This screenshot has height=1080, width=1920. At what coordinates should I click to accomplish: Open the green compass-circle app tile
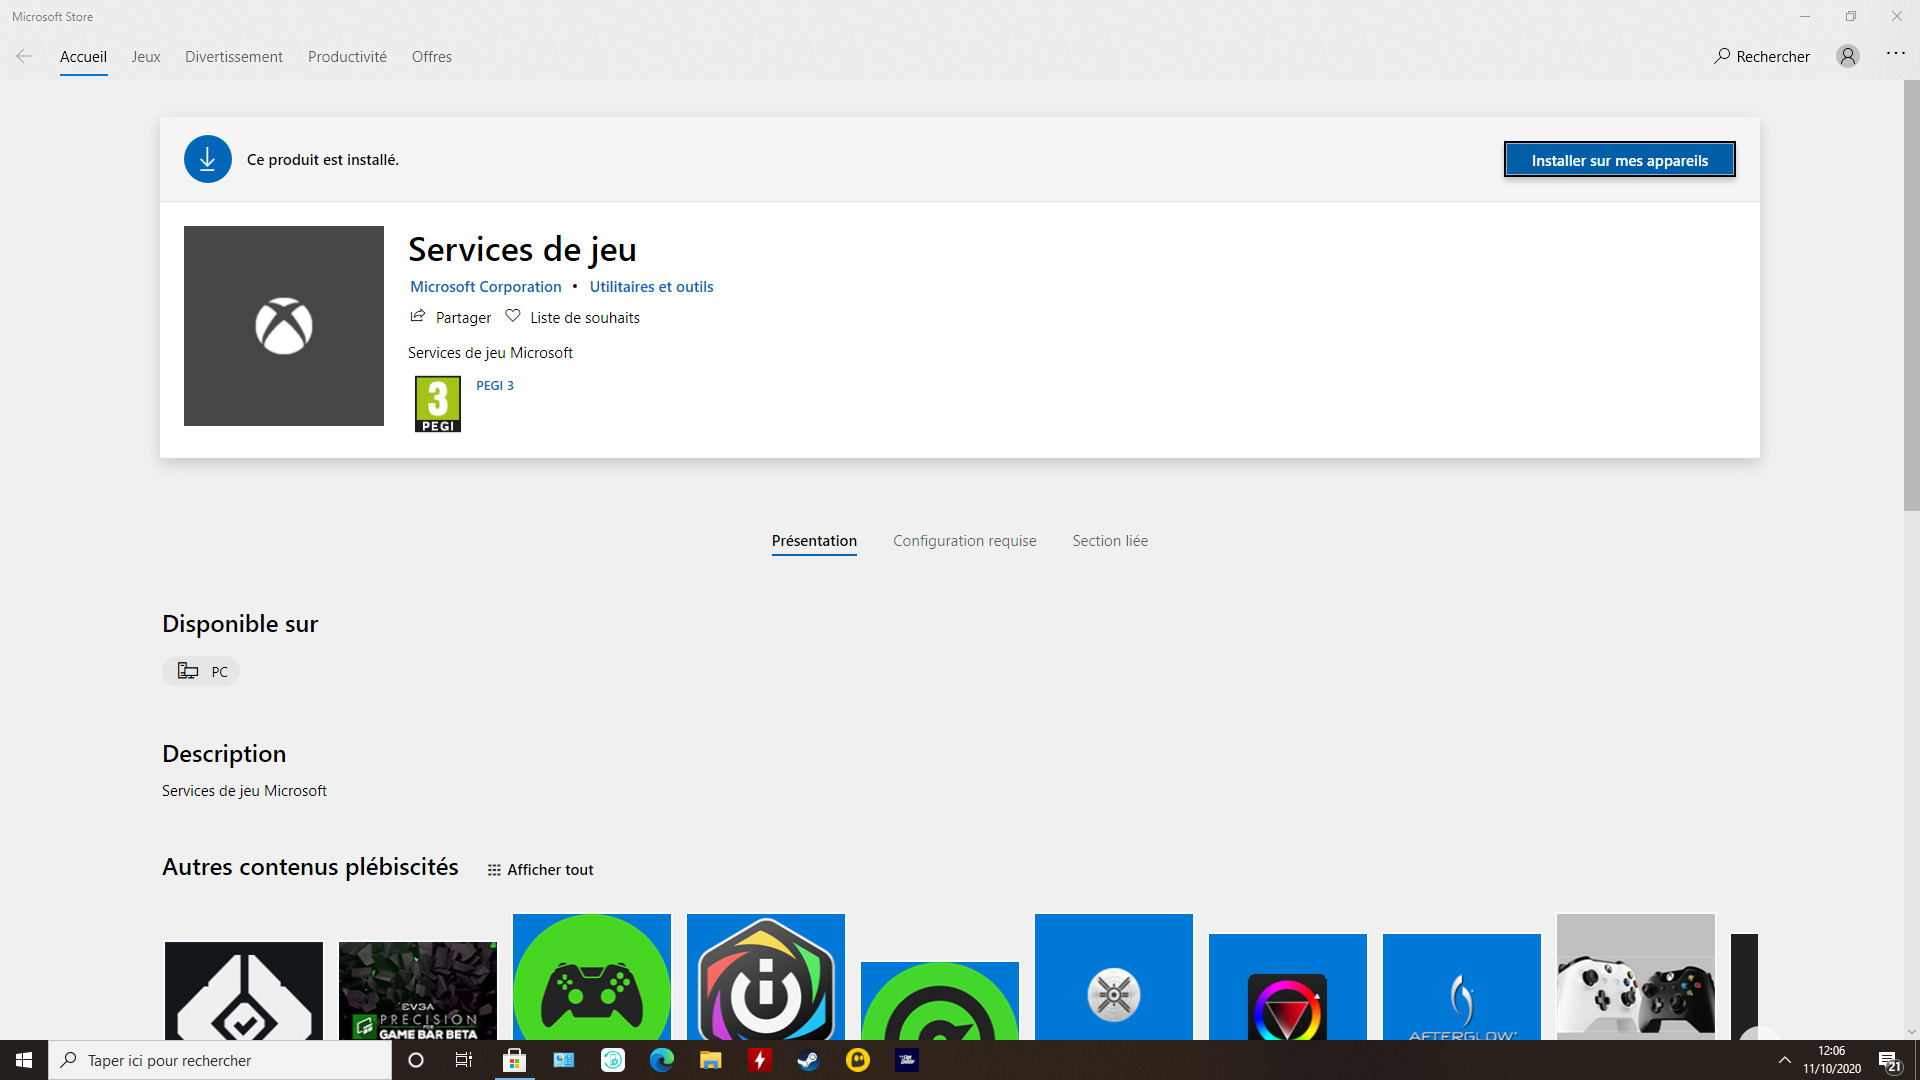pos(940,1001)
